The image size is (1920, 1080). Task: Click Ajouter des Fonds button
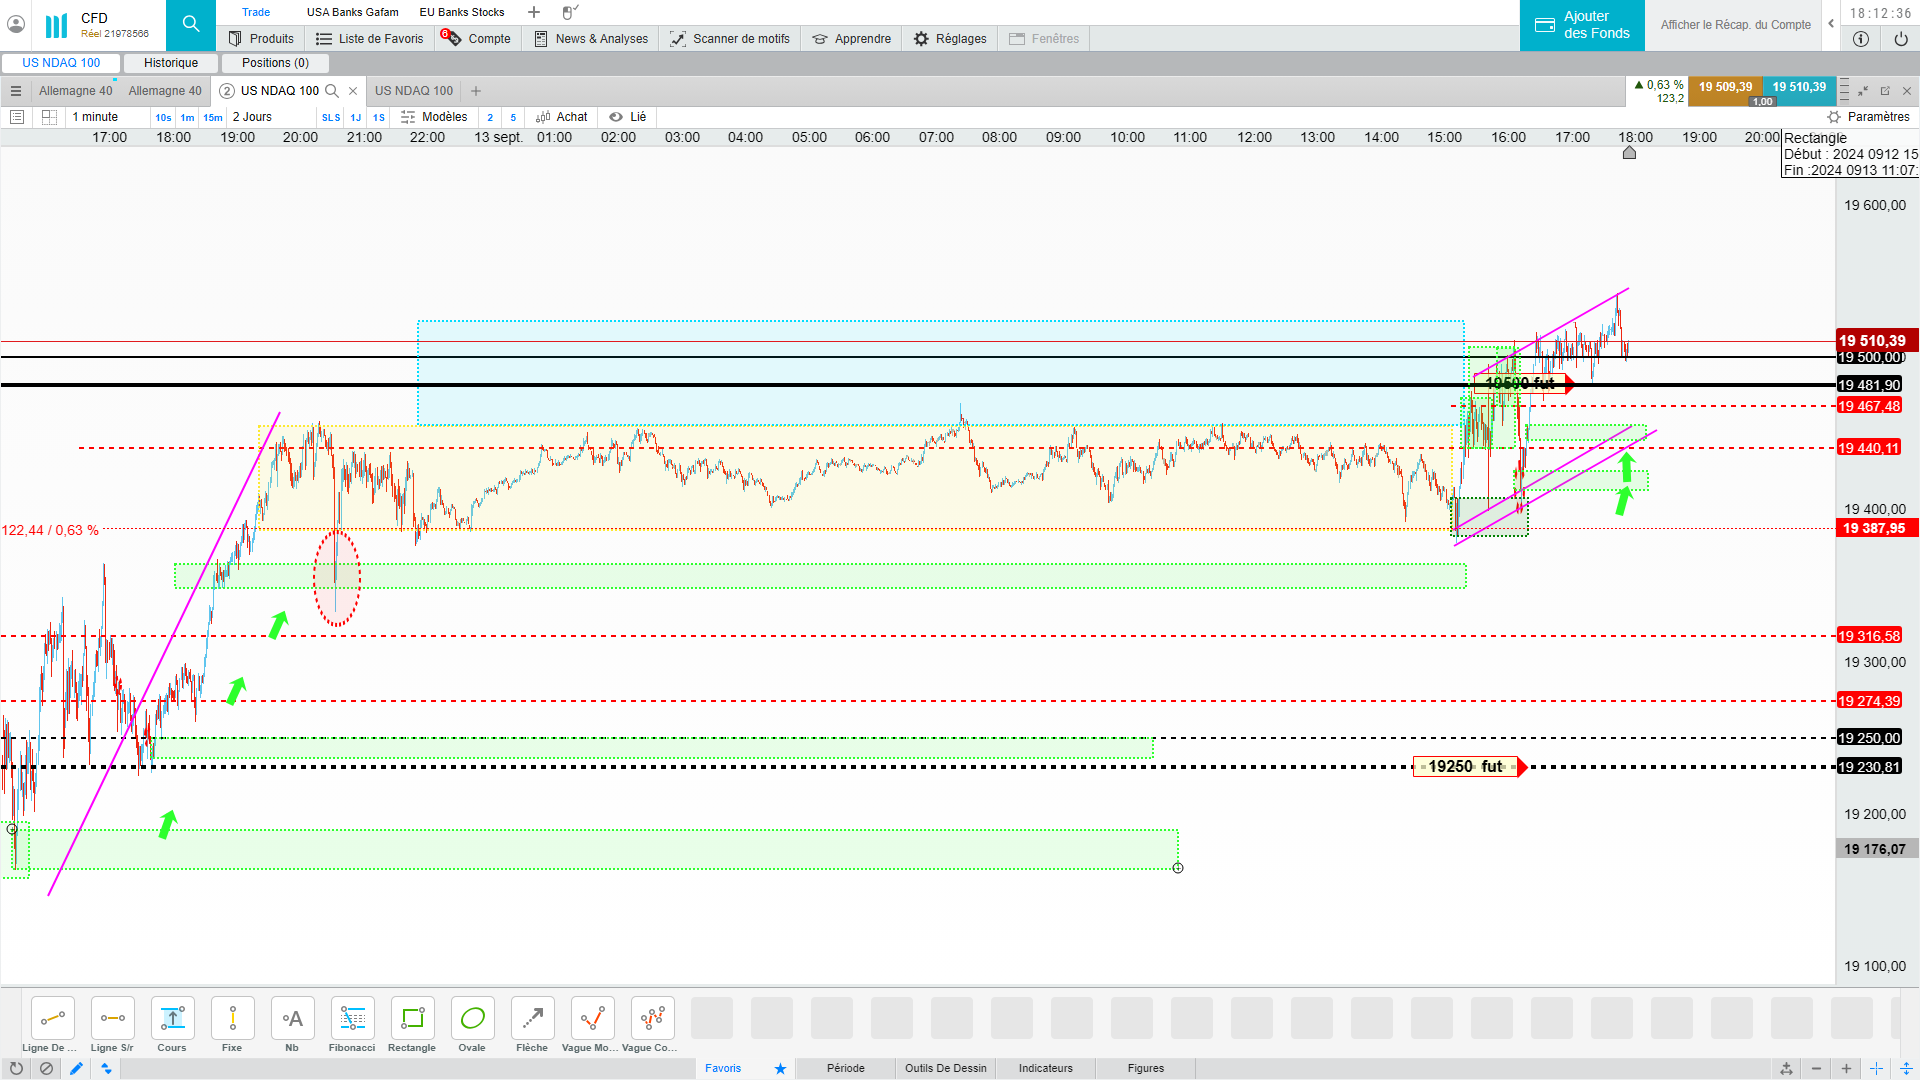[x=1582, y=25]
